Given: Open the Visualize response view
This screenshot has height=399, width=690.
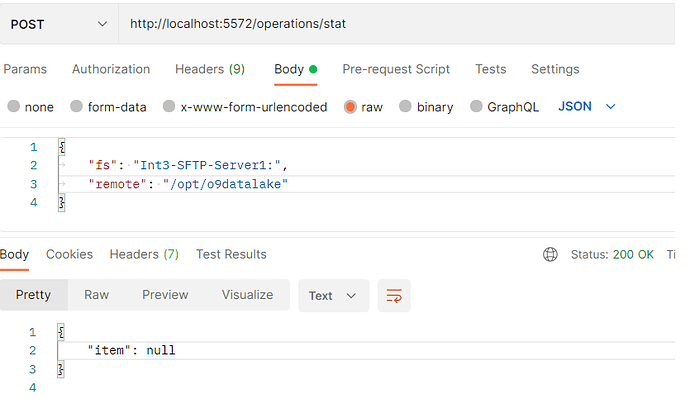Looking at the screenshot, I should pos(247,295).
